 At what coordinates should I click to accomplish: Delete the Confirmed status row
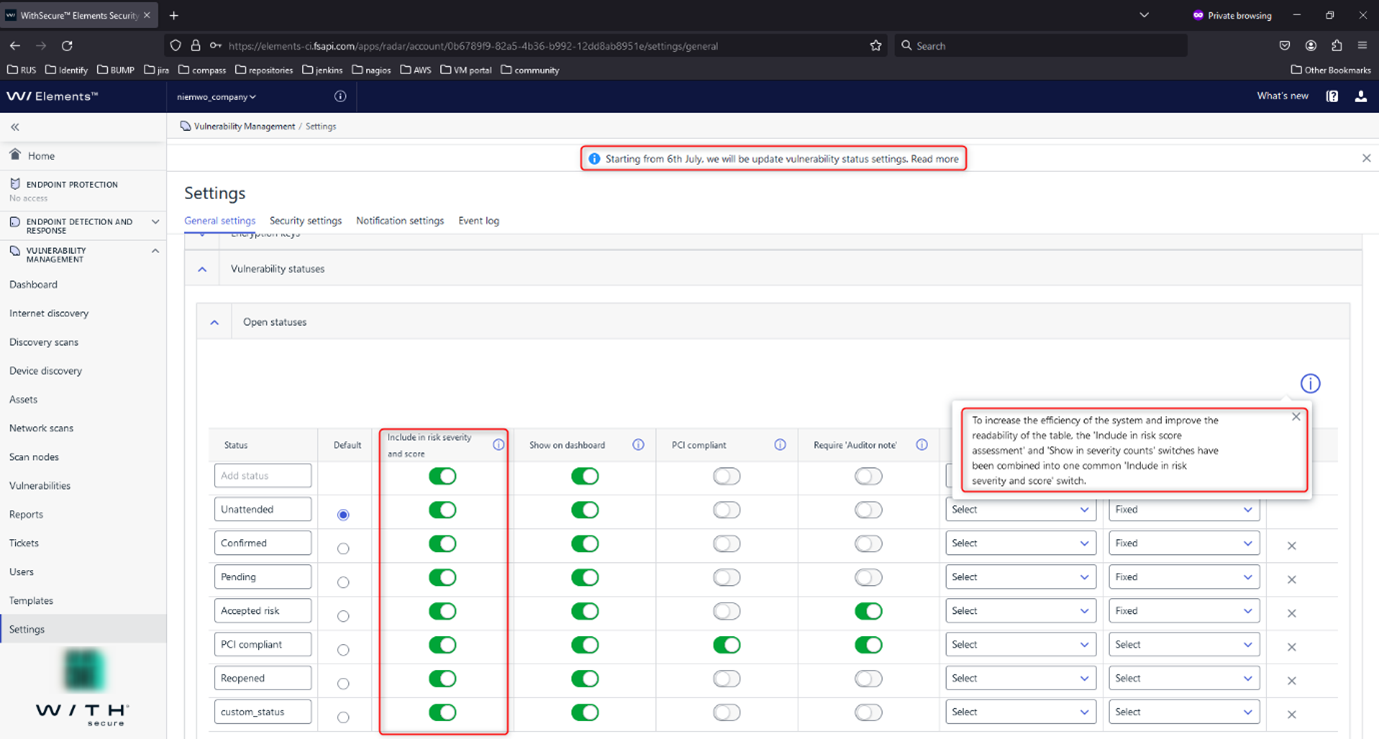[1292, 546]
